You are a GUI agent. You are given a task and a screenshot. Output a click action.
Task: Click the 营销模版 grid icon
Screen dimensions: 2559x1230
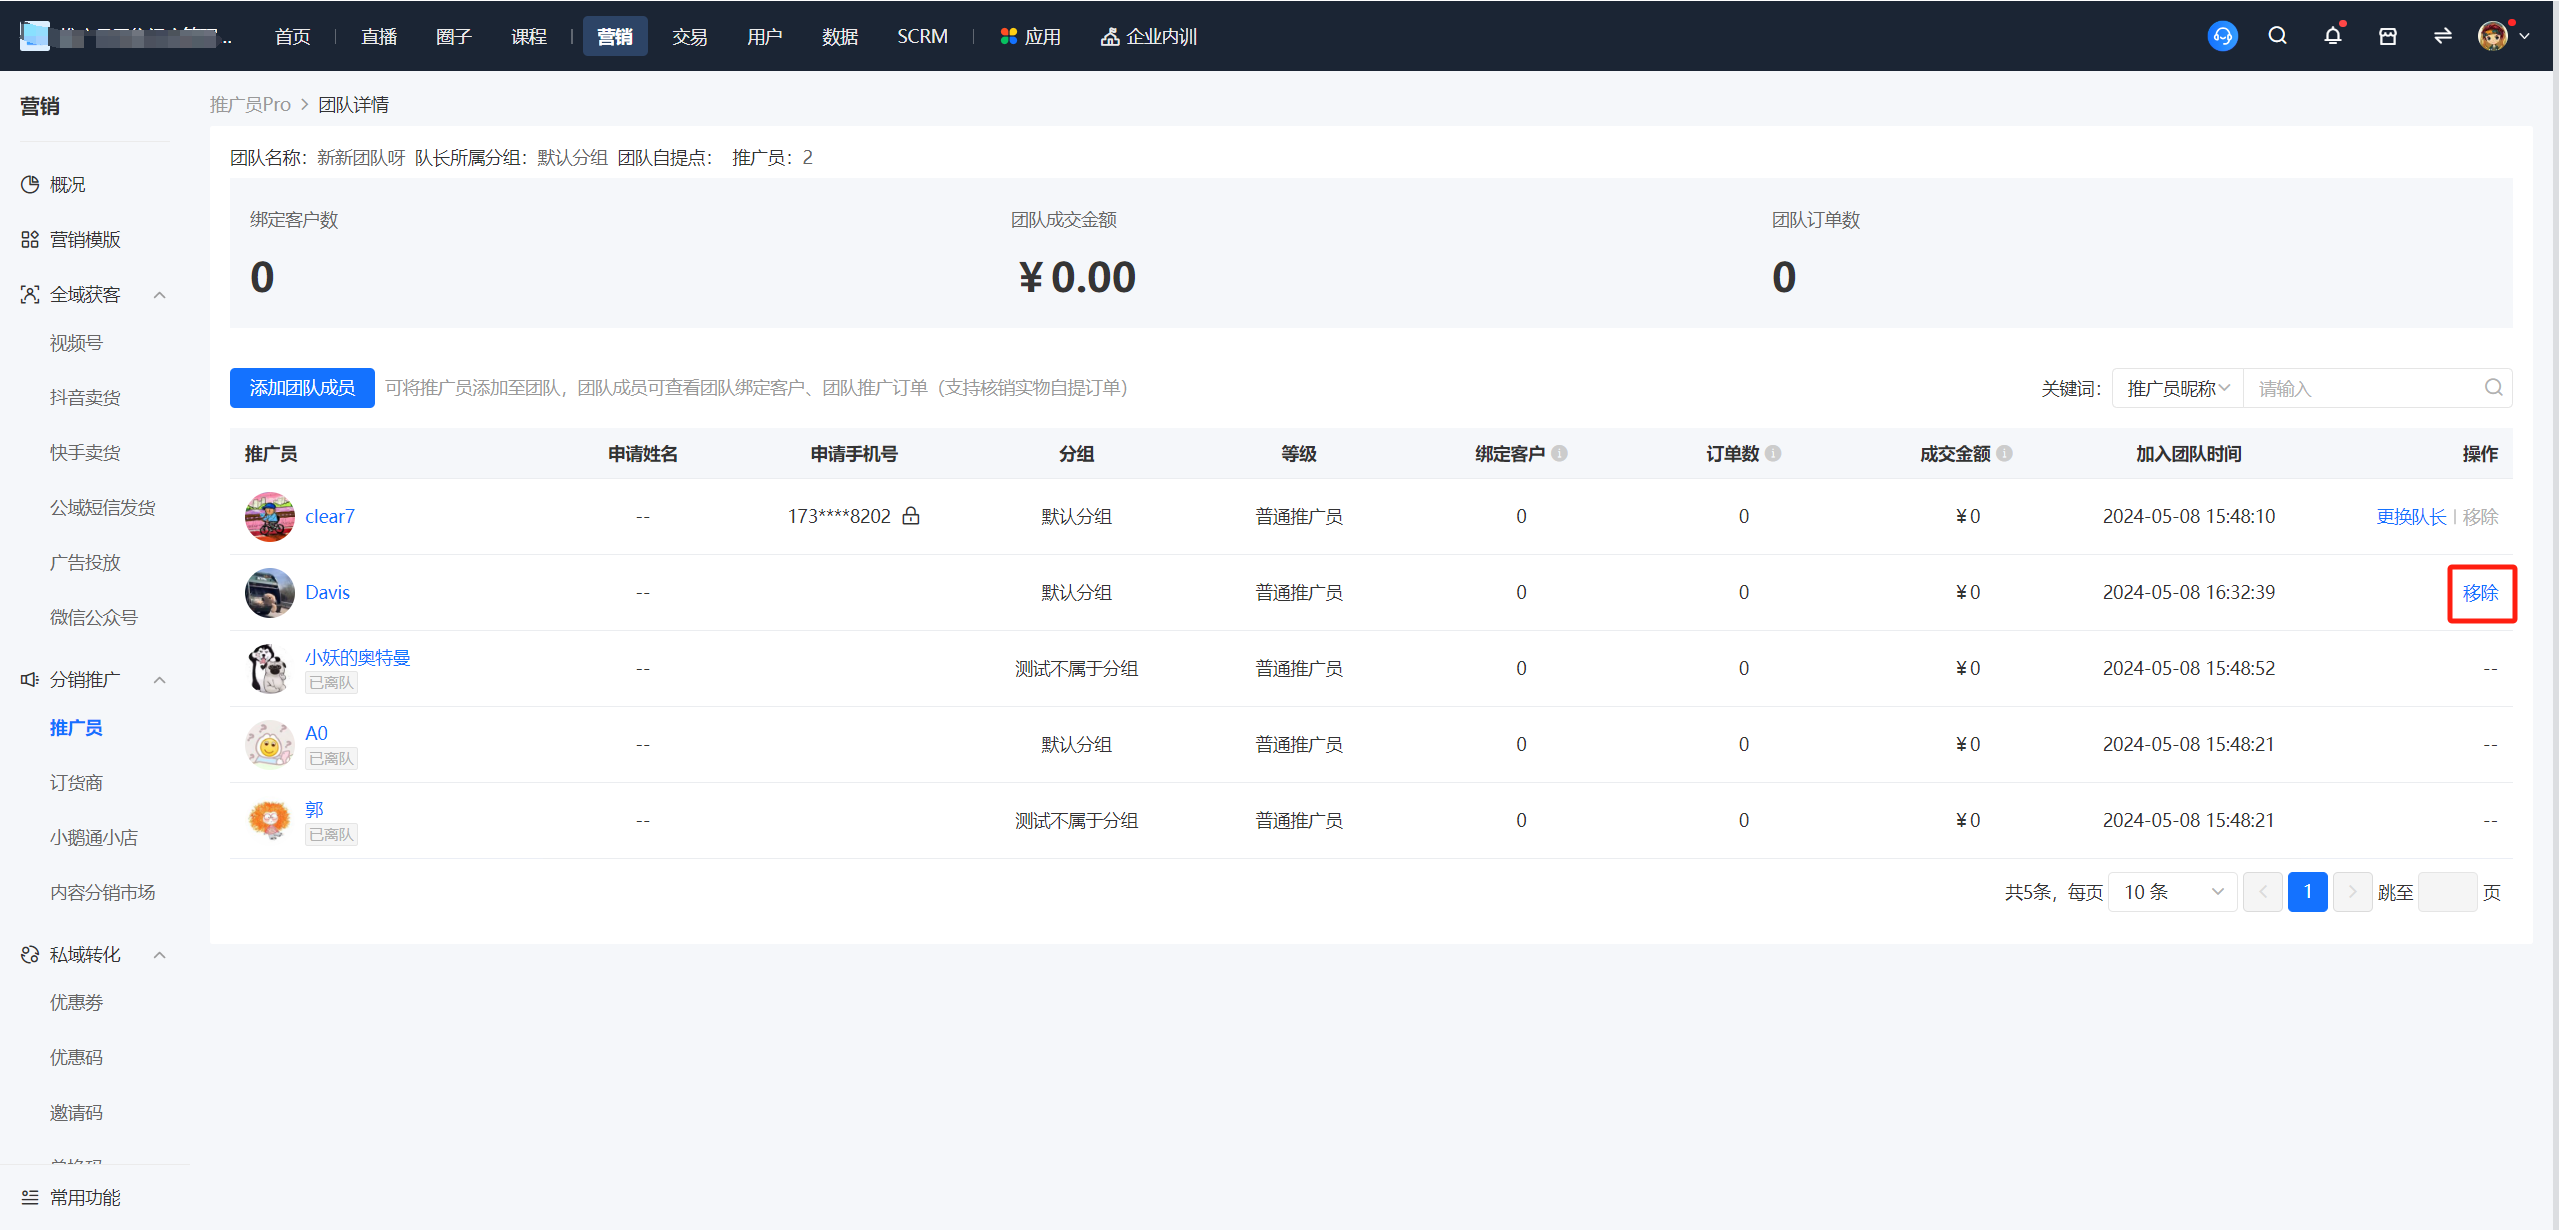(x=30, y=239)
